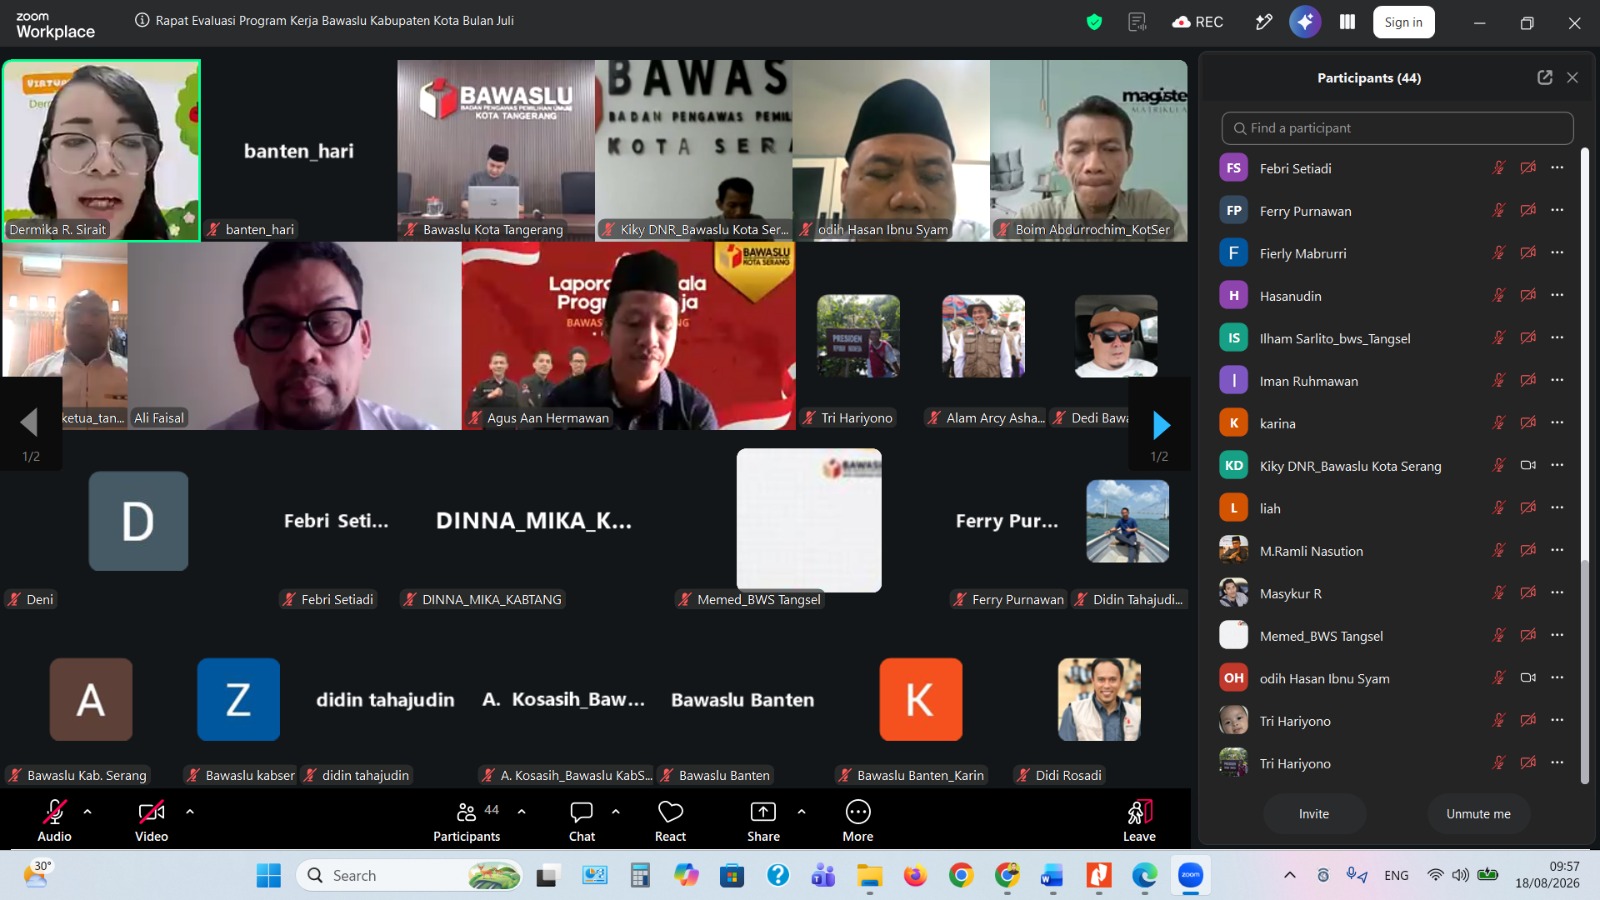This screenshot has width=1600, height=900.
Task: Change the view layout icon
Action: click(1348, 22)
